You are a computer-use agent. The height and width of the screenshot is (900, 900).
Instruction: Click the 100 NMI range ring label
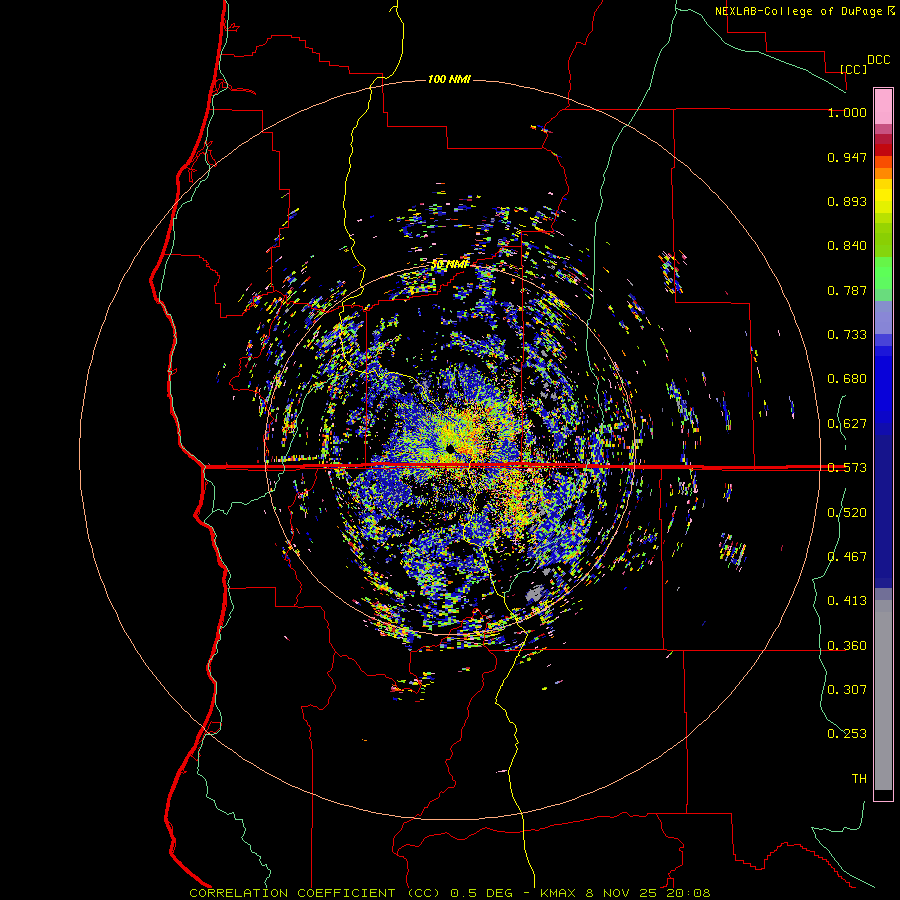click(x=449, y=79)
